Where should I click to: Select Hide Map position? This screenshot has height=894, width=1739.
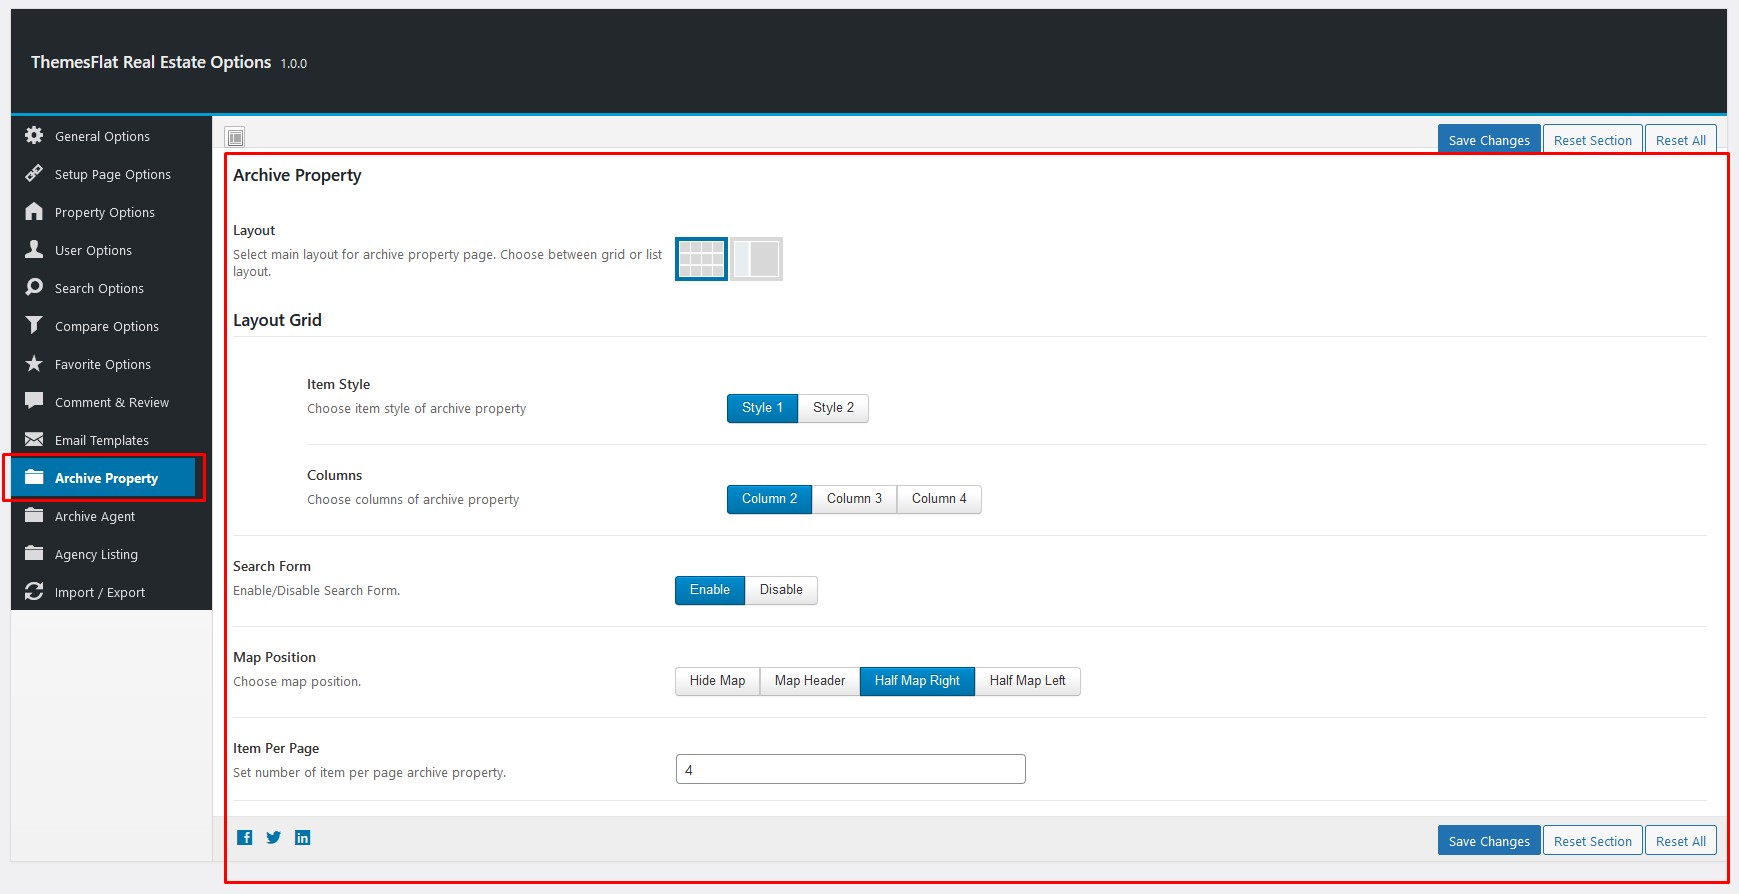tap(717, 681)
